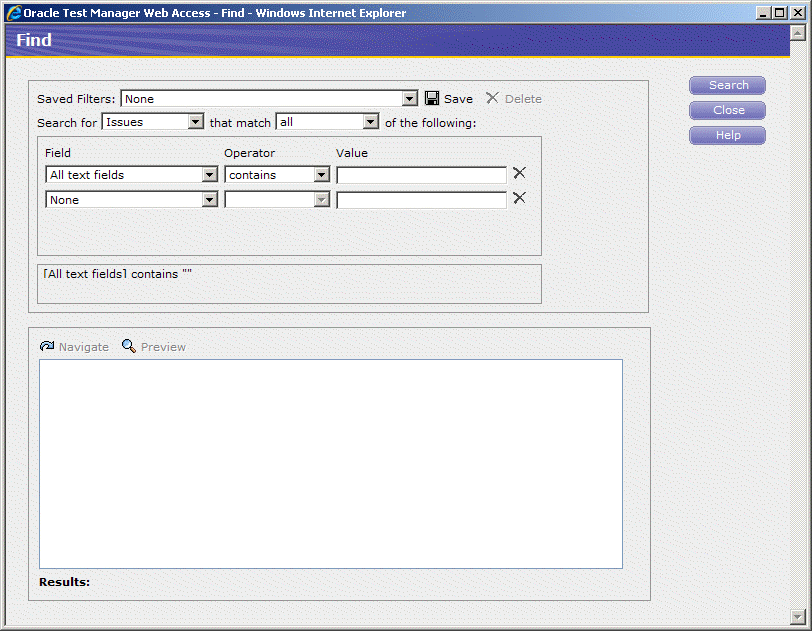Click the scrollbar up arrow
812x631 pixels.
[x=798, y=33]
